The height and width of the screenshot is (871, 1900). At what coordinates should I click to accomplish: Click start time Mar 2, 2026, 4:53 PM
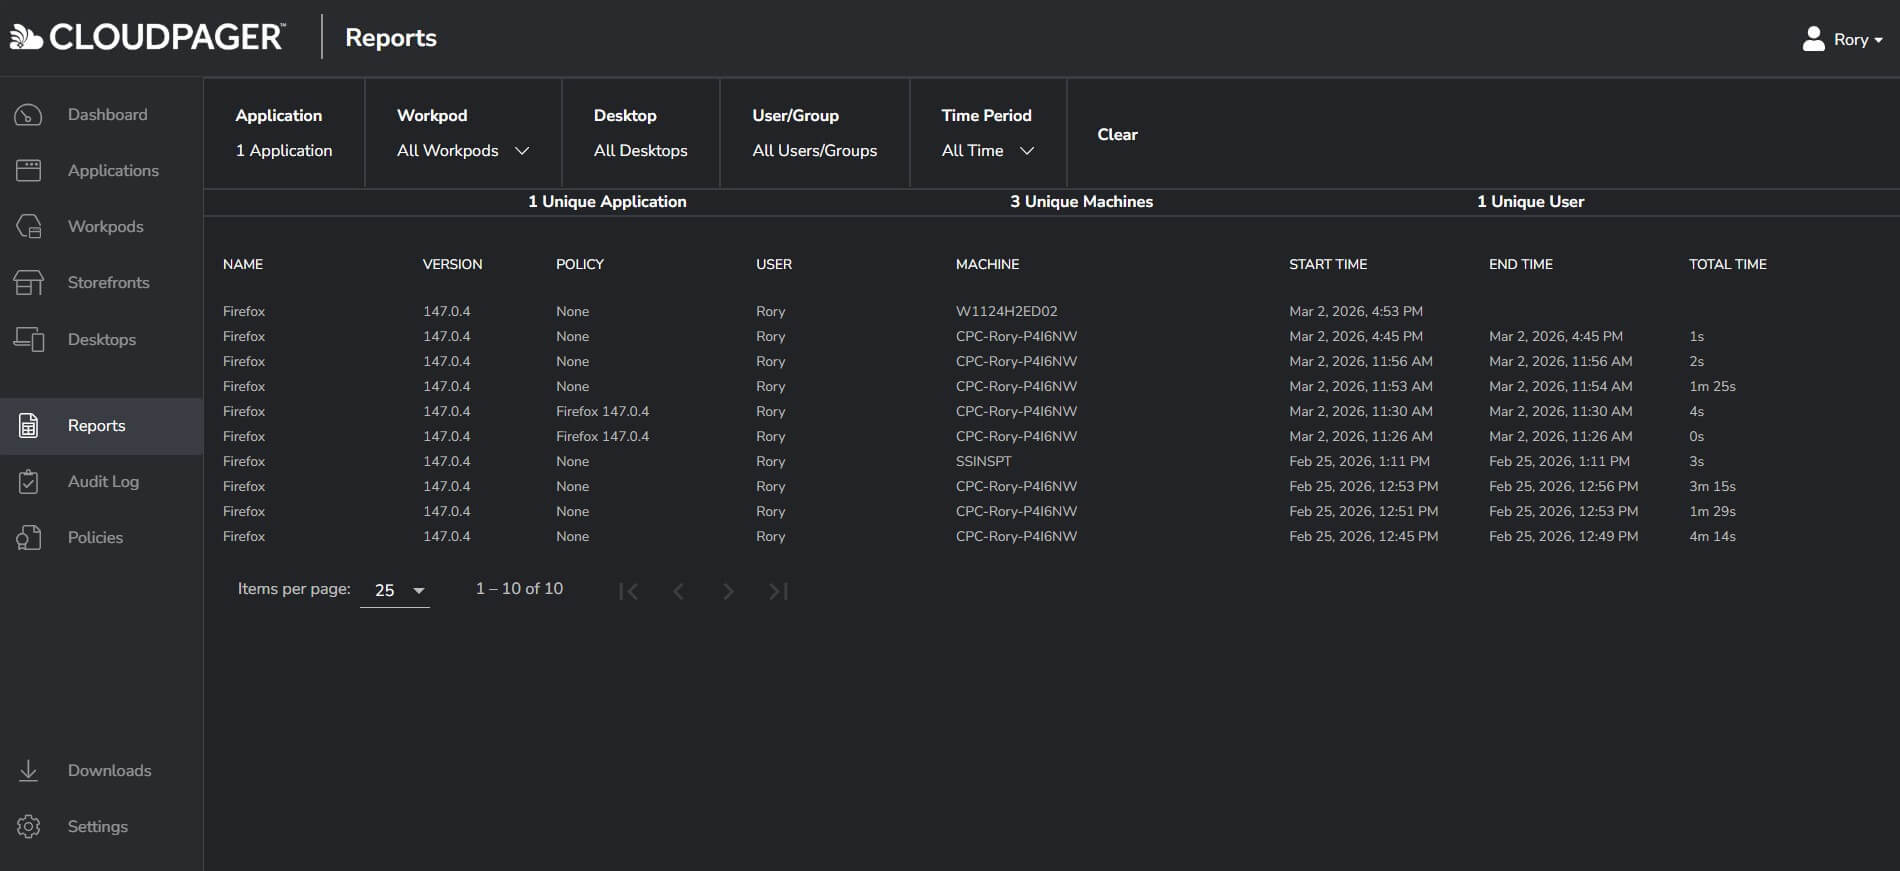[1356, 312]
